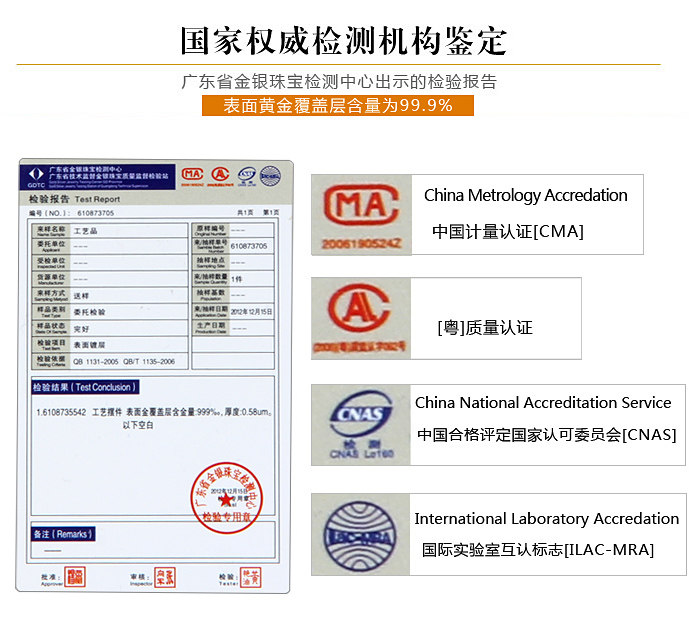The image size is (700, 638).
Task: Click the inspector's red stamp at certificate bottom
Action: [163, 575]
